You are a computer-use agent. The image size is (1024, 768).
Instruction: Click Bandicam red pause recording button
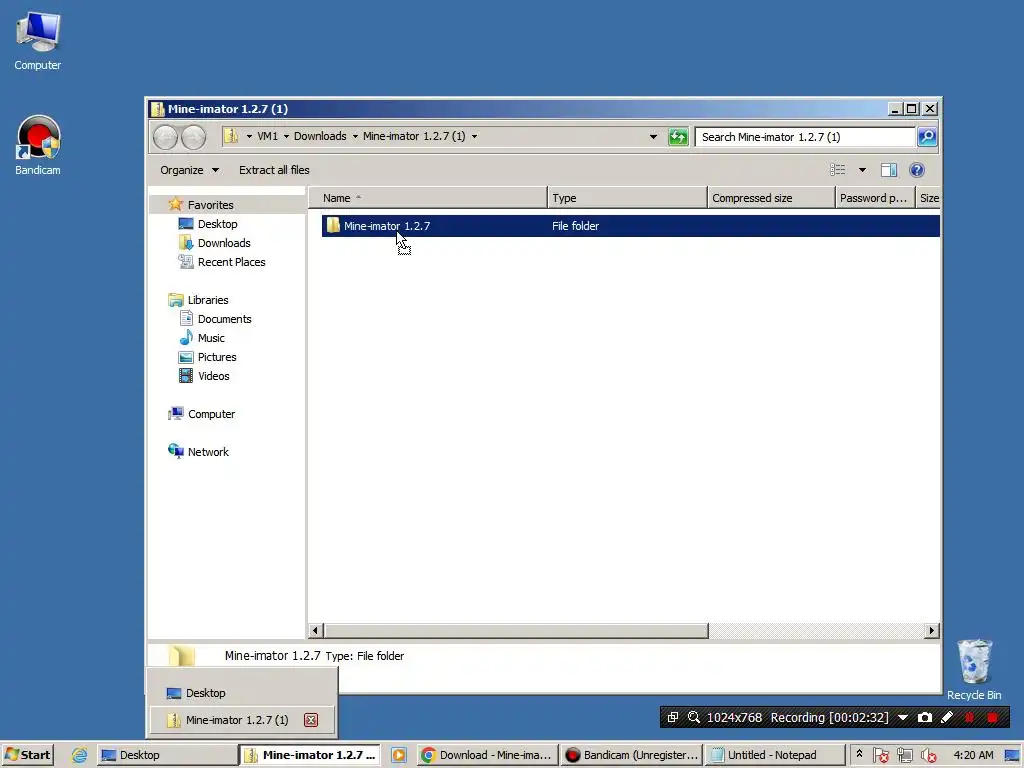click(x=969, y=717)
